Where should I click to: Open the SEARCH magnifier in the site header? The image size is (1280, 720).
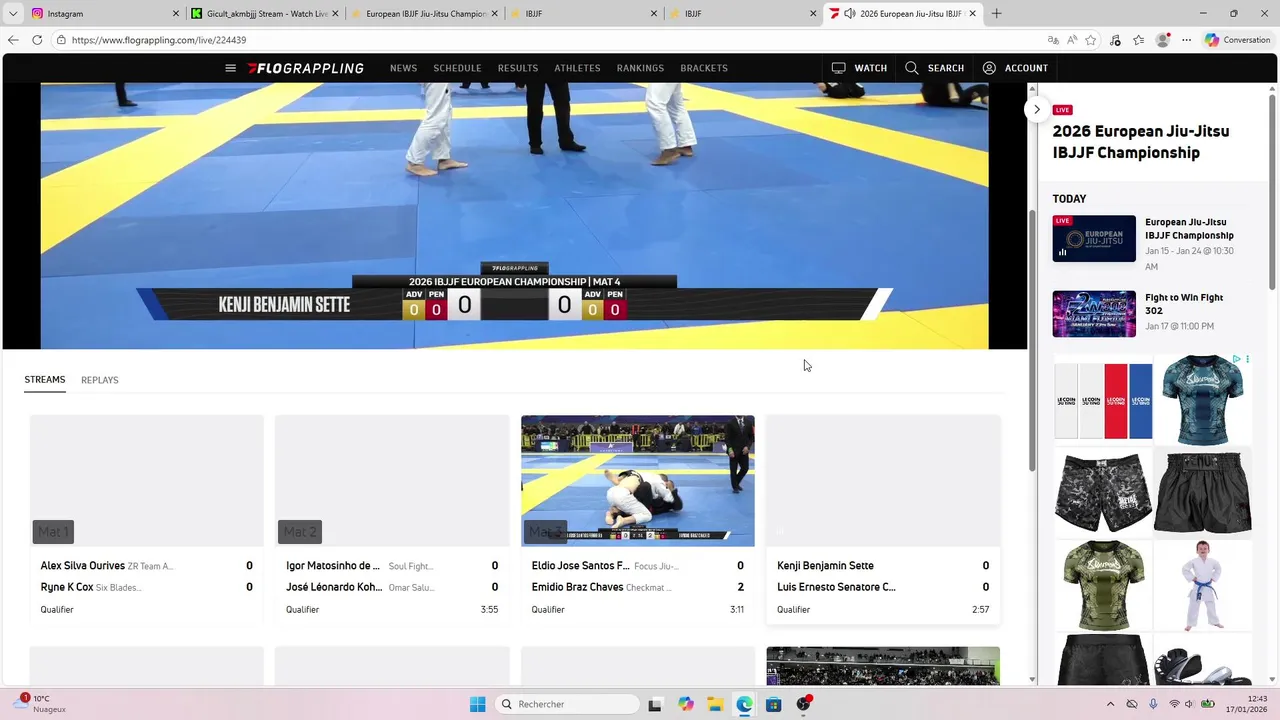934,68
